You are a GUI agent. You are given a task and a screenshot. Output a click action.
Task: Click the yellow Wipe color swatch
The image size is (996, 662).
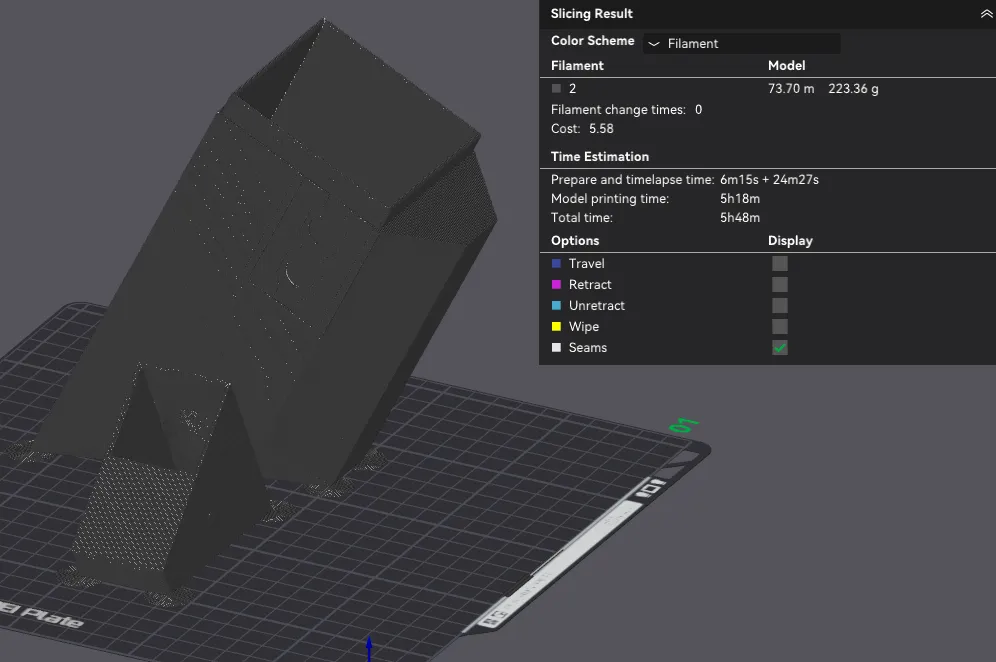[556, 327]
